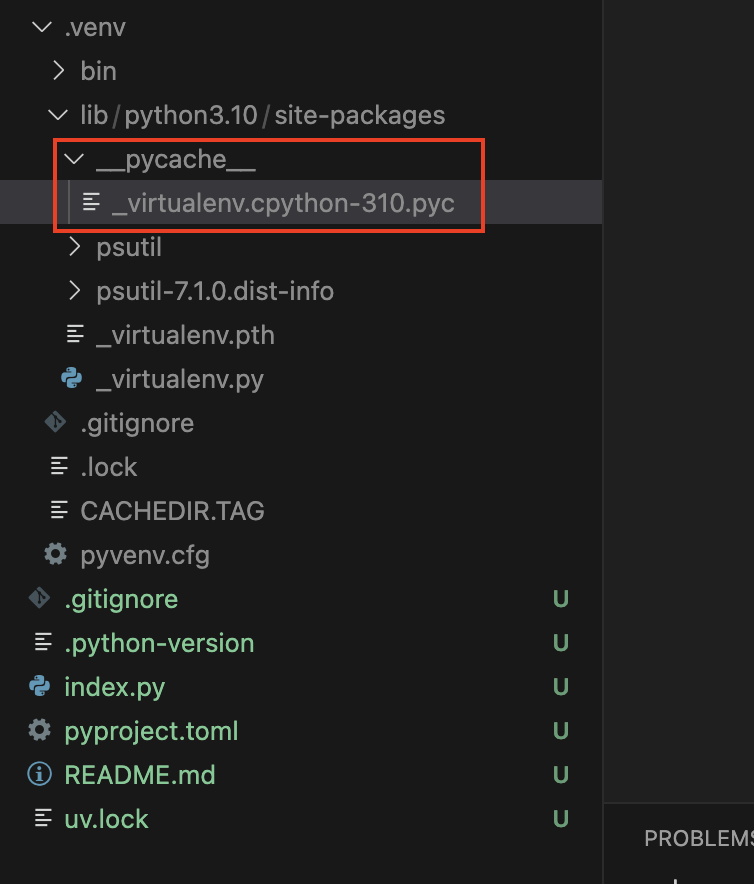Click the git icon beside .venv .gitignore

pos(57,423)
